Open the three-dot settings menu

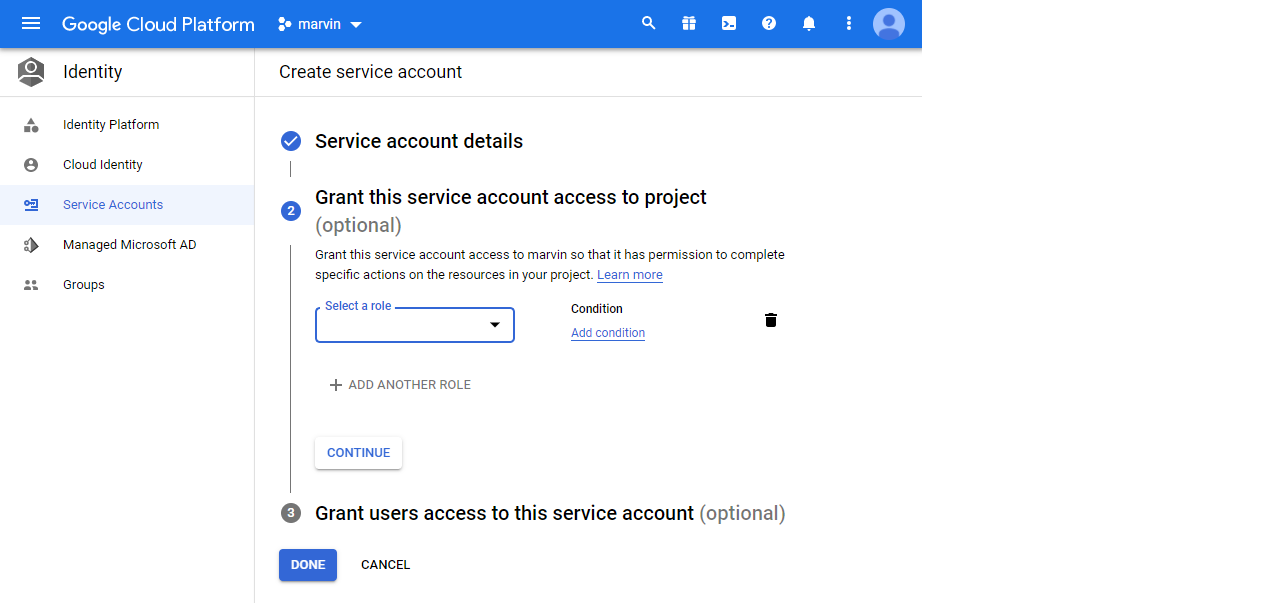[x=849, y=23]
